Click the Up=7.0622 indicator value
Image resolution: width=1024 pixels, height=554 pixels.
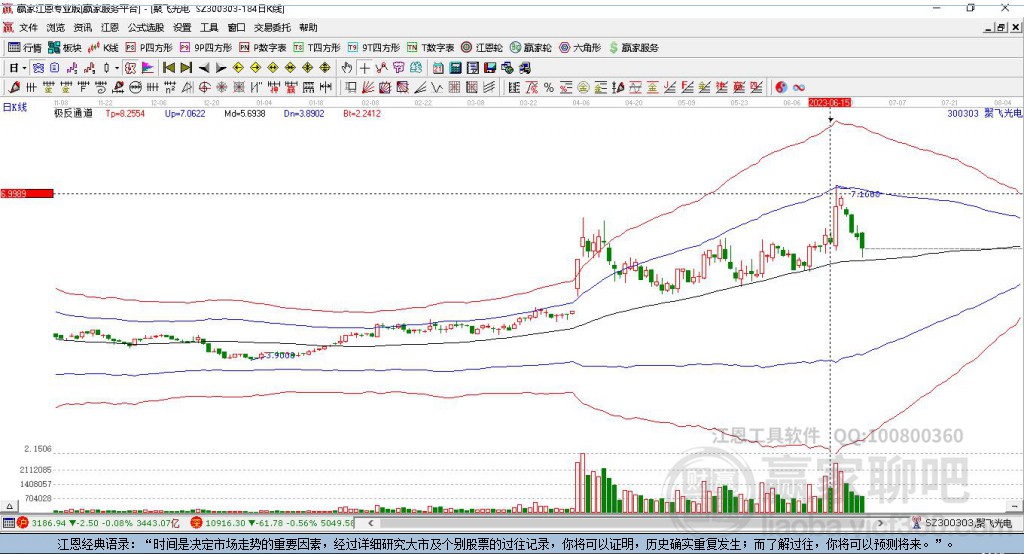click(185, 113)
